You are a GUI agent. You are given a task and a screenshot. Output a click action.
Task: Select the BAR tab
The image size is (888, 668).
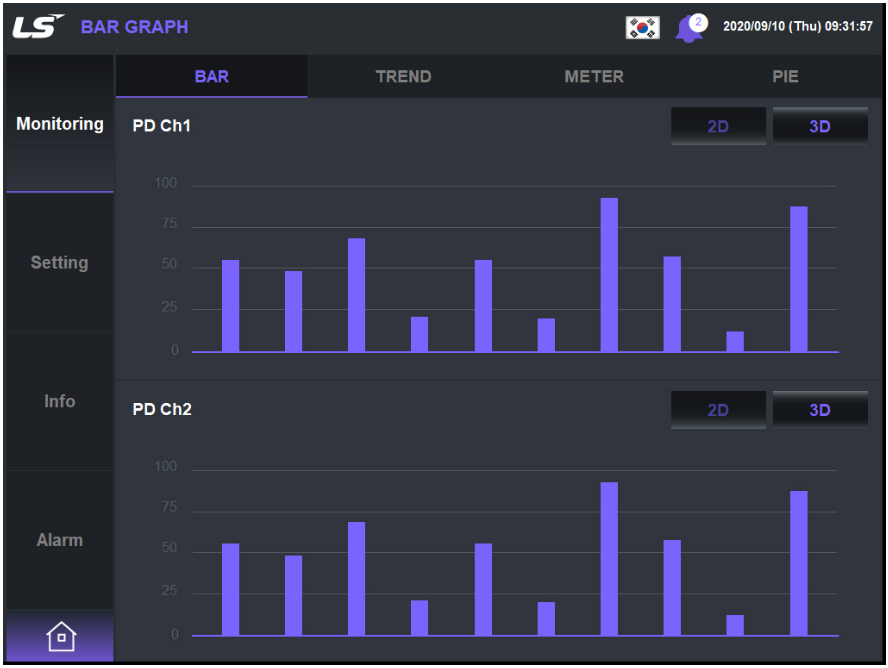212,76
